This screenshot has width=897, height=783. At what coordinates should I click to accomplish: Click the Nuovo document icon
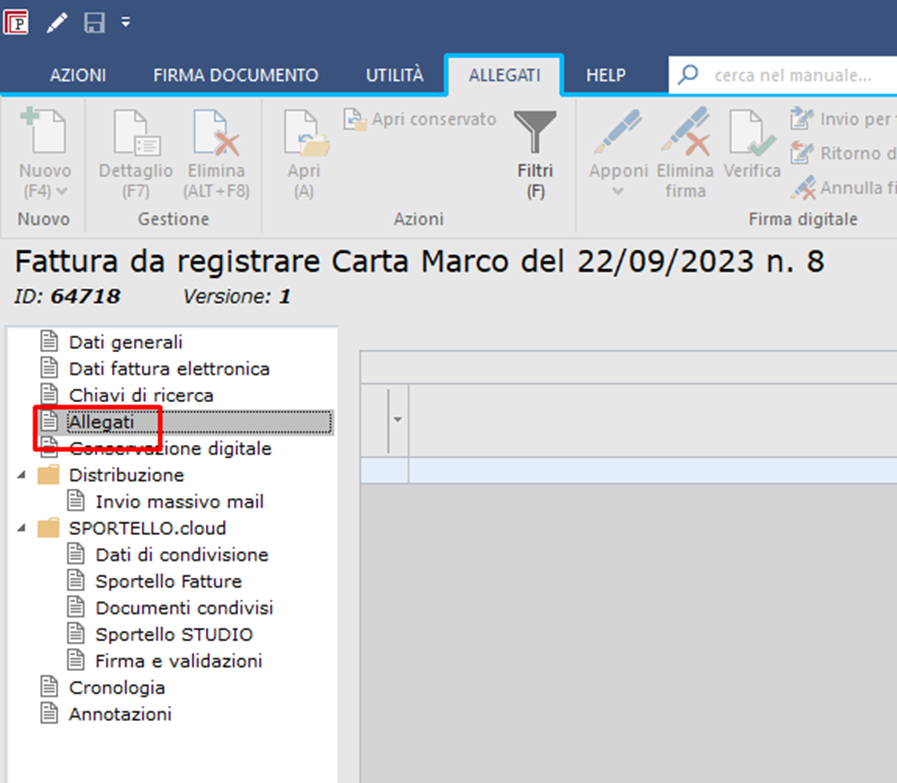[x=44, y=135]
